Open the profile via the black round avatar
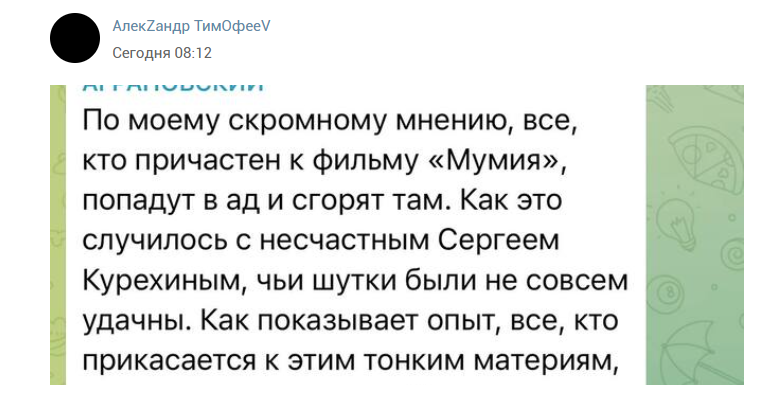 [75, 38]
